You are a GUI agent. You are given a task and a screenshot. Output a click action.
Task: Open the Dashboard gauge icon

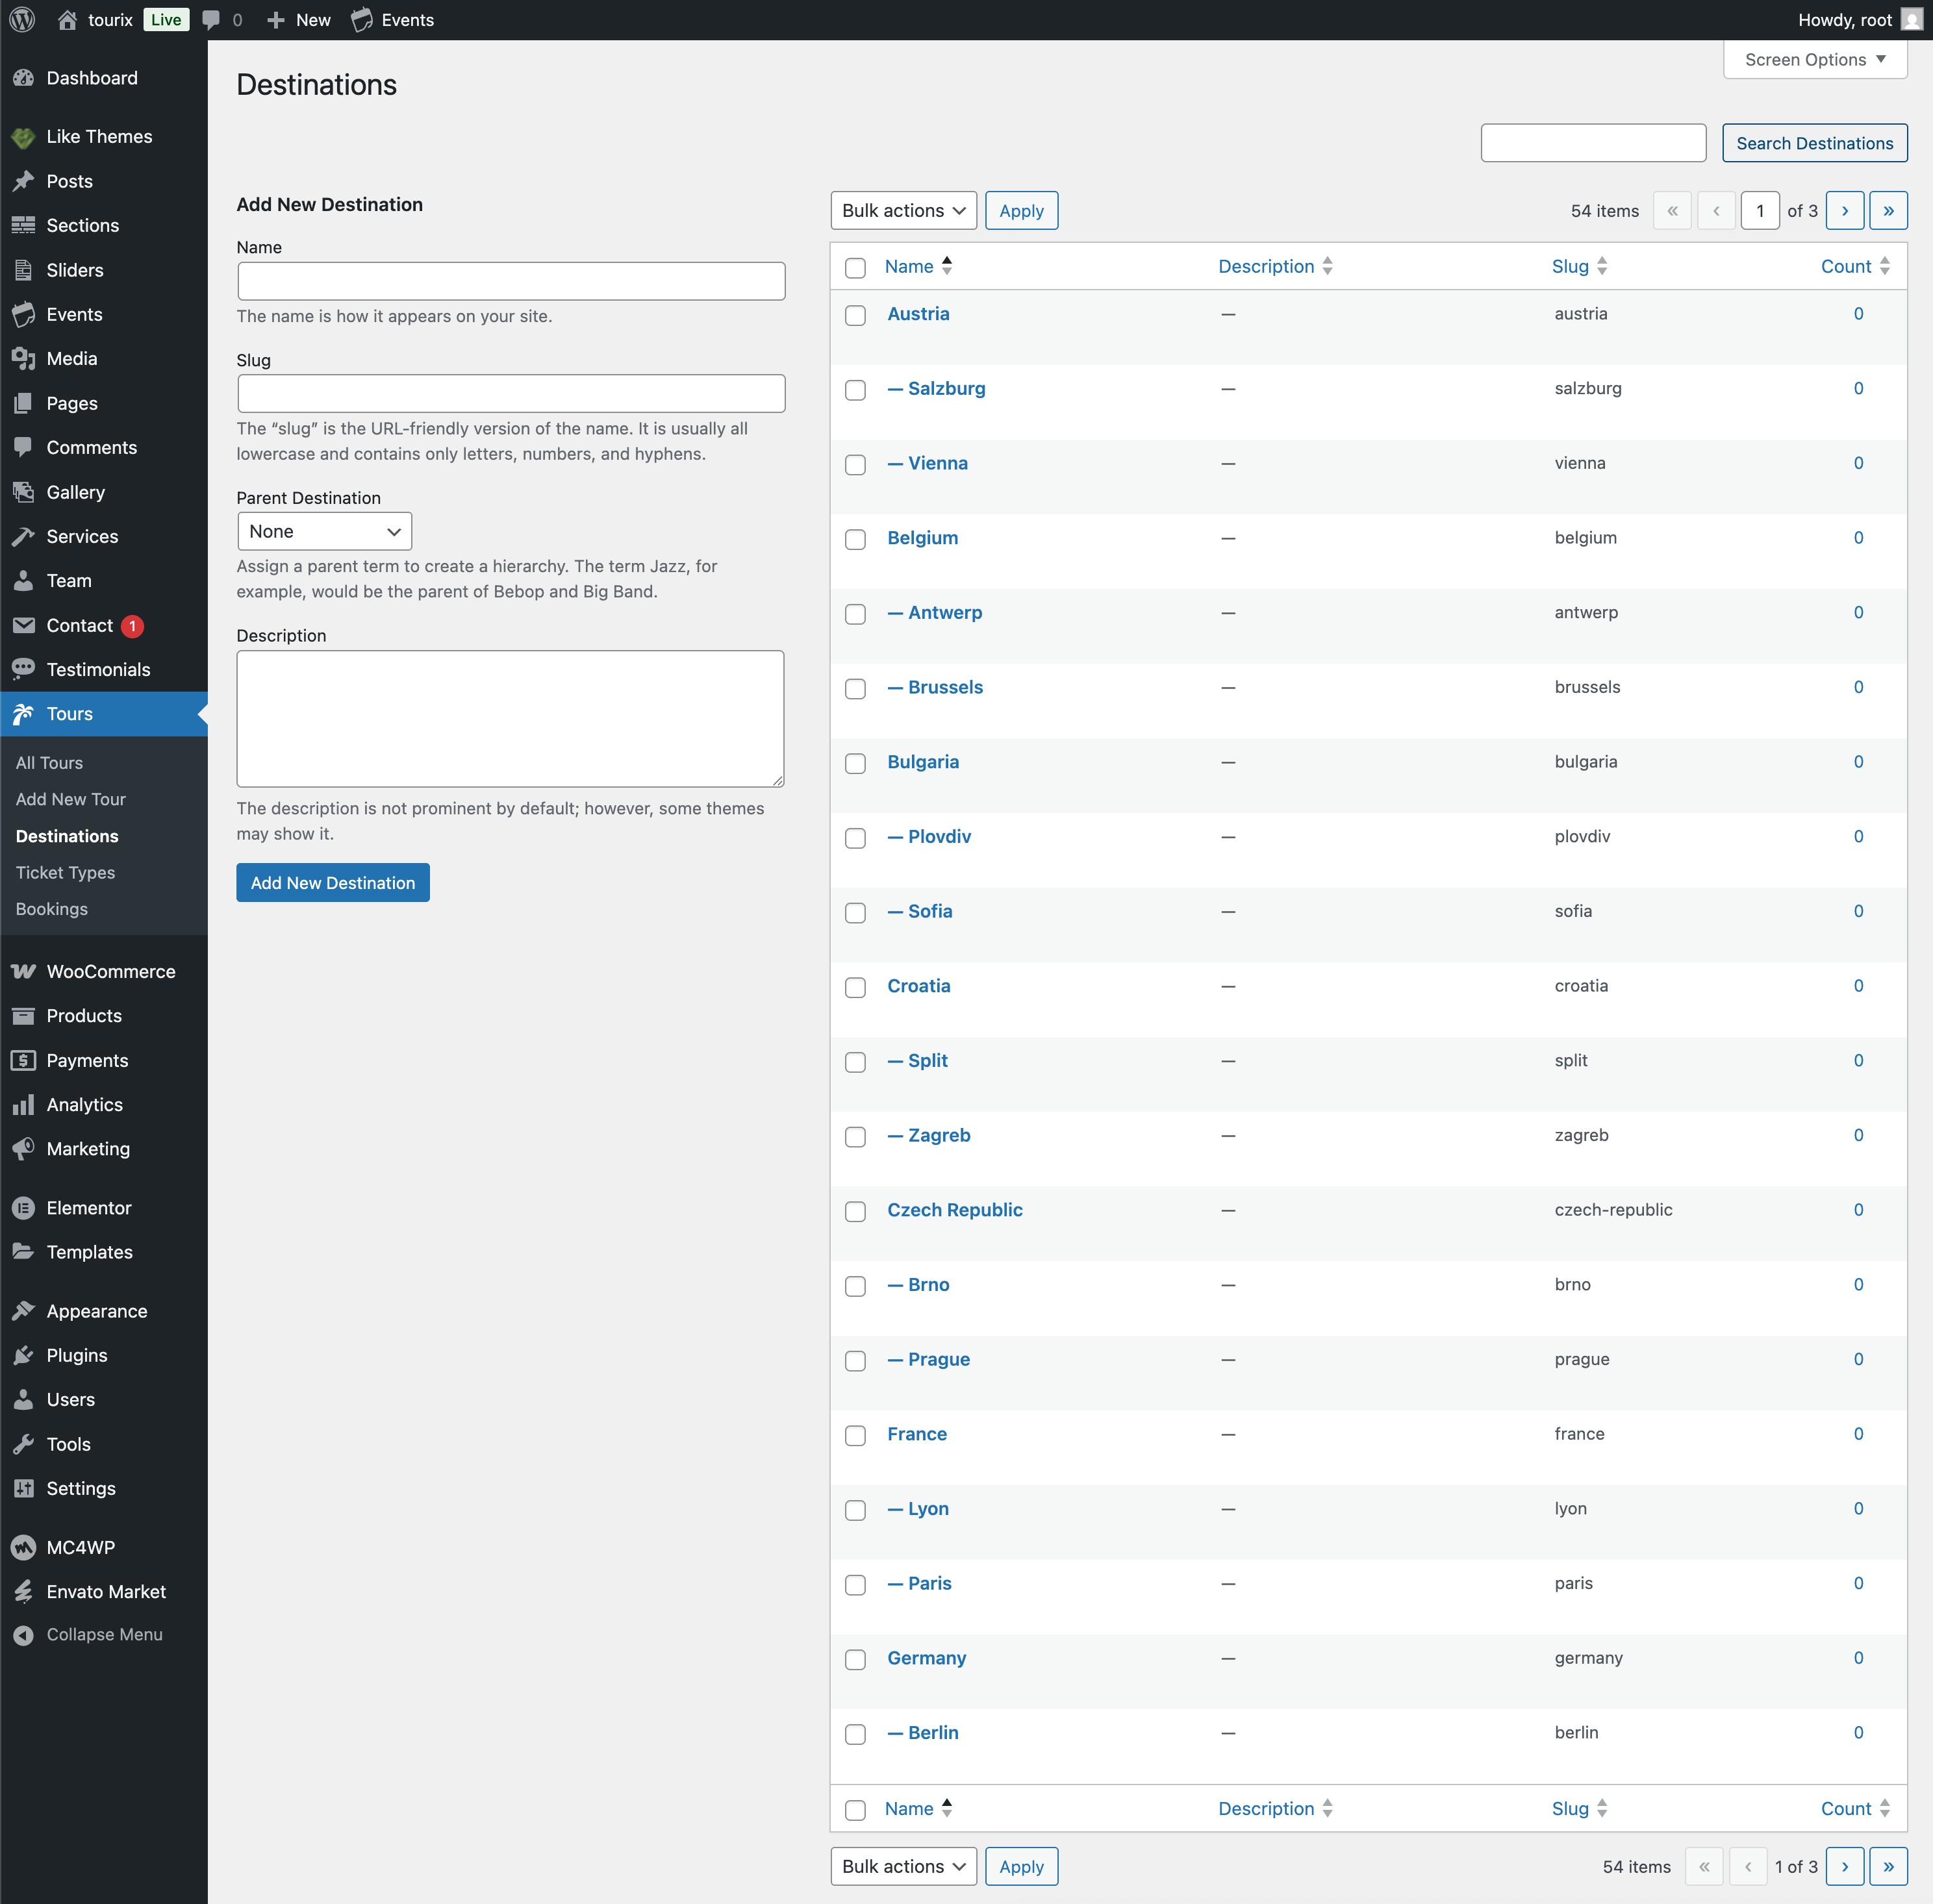pos(24,78)
